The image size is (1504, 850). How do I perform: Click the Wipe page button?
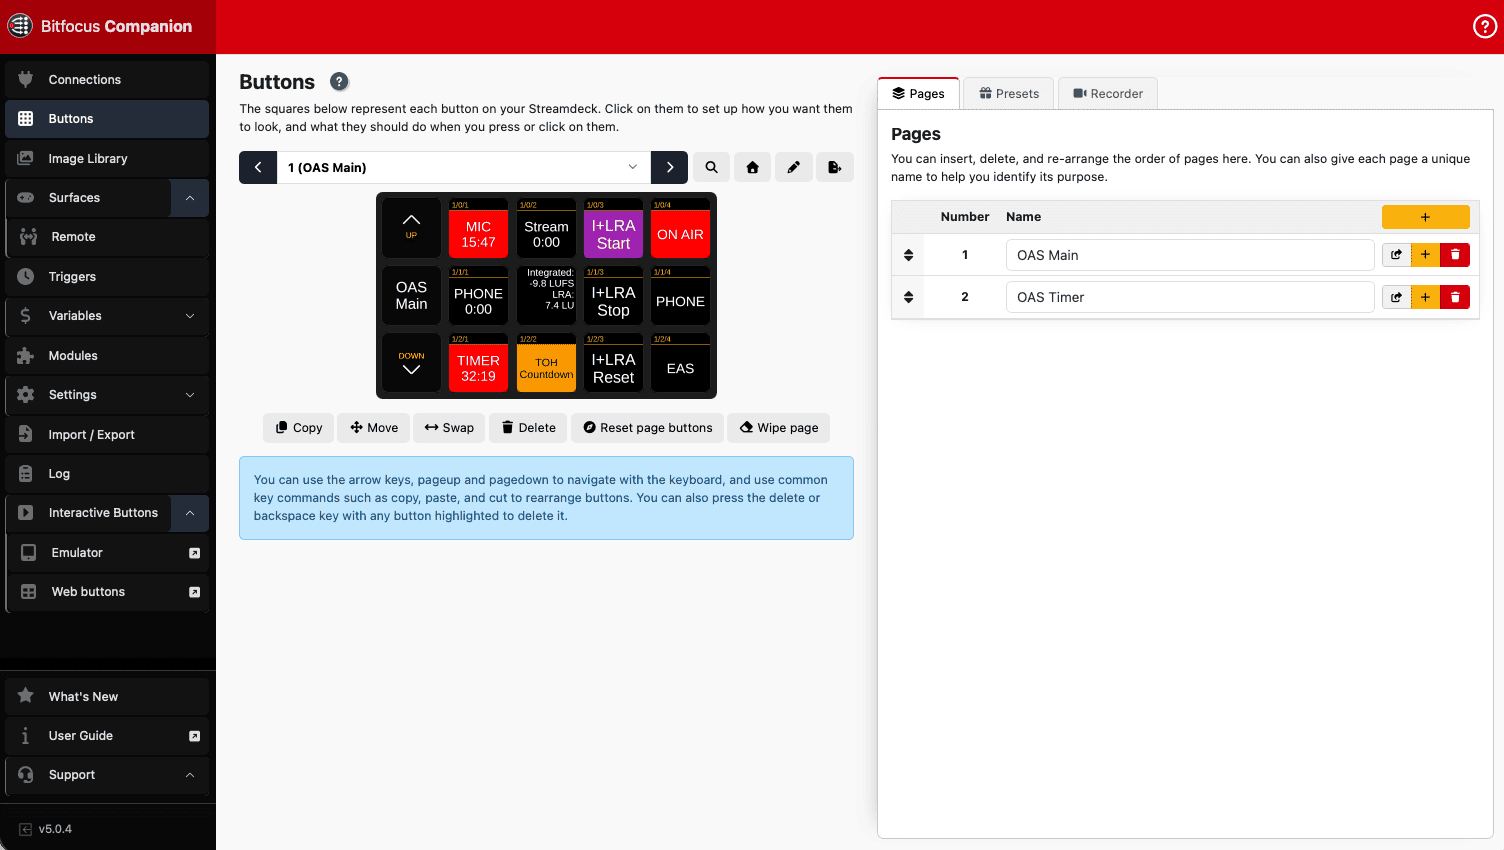779,428
